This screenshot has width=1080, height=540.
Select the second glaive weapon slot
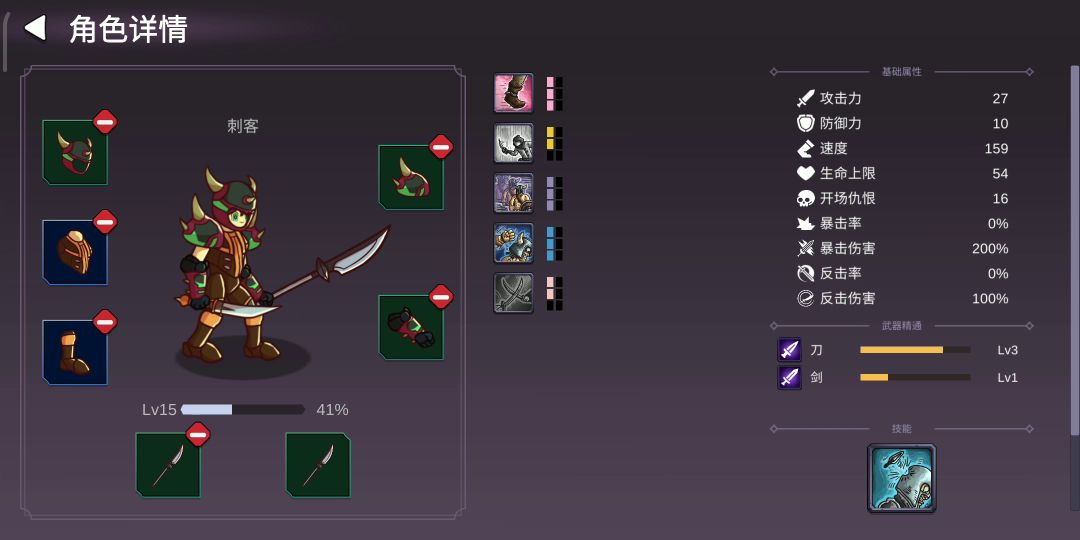(318, 465)
